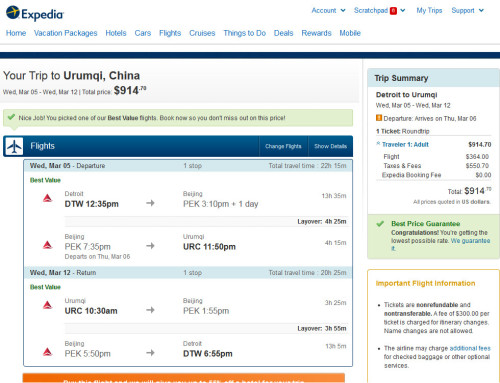Image resolution: width=500 pixels, height=383 pixels.
Task: Click Departs on Thu, Mar 06 note
Action: [x=97, y=257]
